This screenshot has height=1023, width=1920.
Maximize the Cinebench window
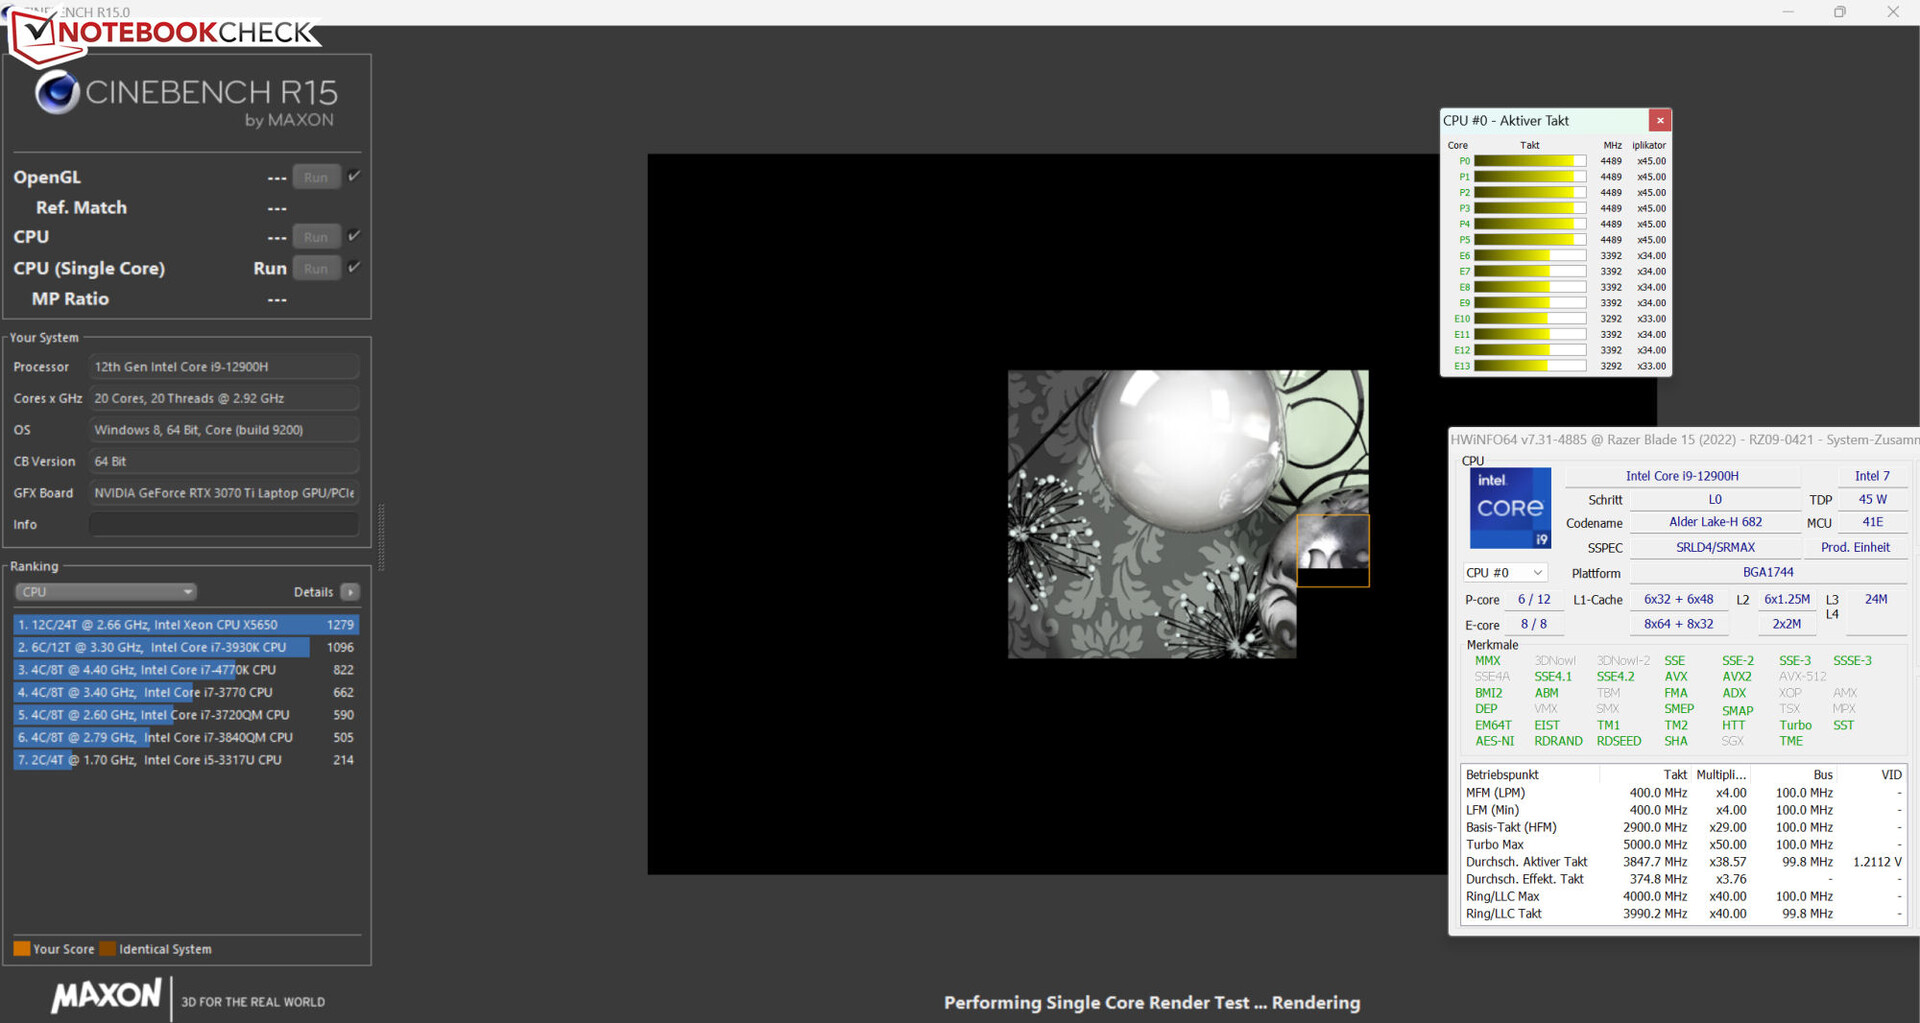pyautogui.click(x=1840, y=12)
